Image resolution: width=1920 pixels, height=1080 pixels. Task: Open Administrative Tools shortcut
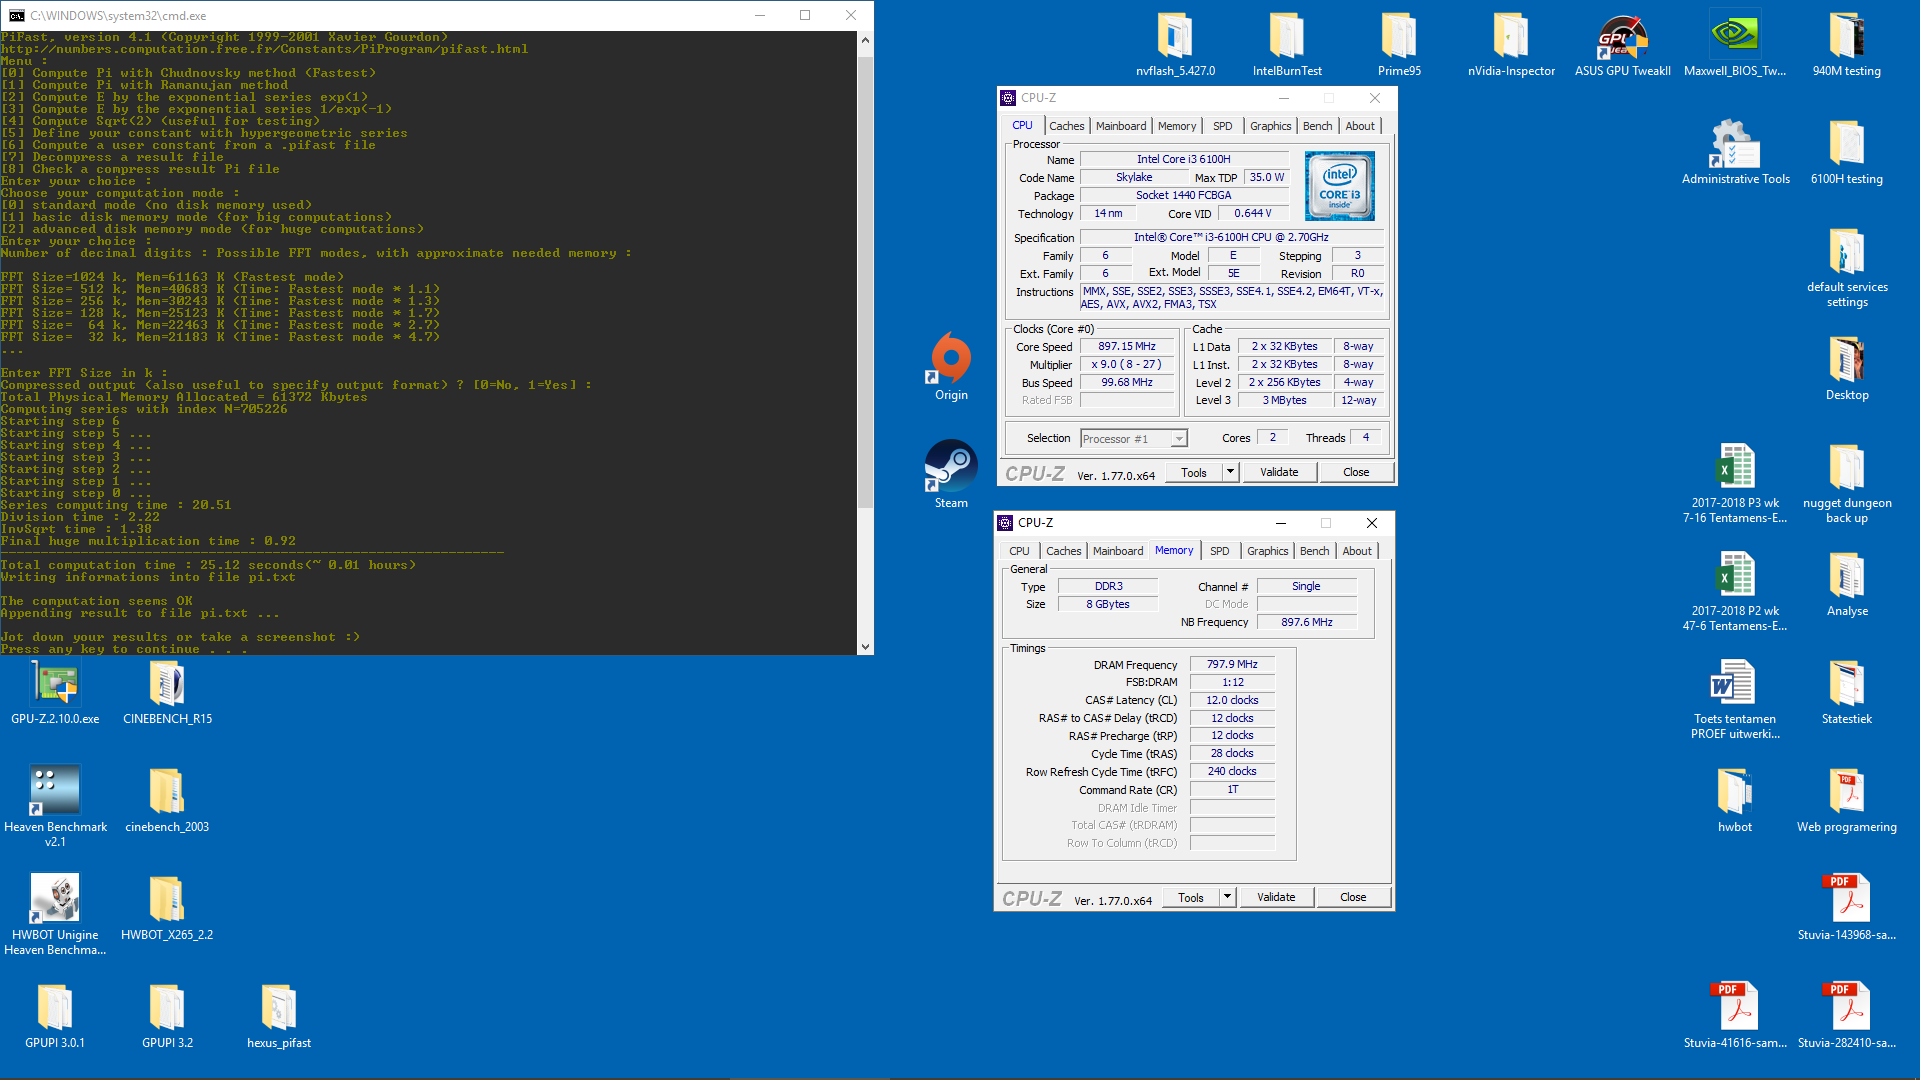coord(1735,153)
